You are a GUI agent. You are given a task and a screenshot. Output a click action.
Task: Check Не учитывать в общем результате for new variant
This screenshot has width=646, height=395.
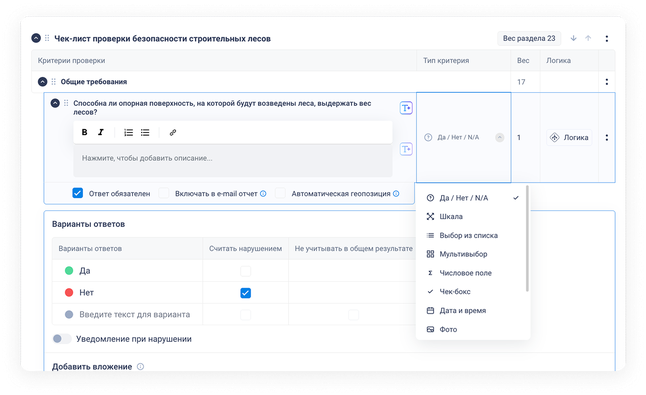point(353,315)
